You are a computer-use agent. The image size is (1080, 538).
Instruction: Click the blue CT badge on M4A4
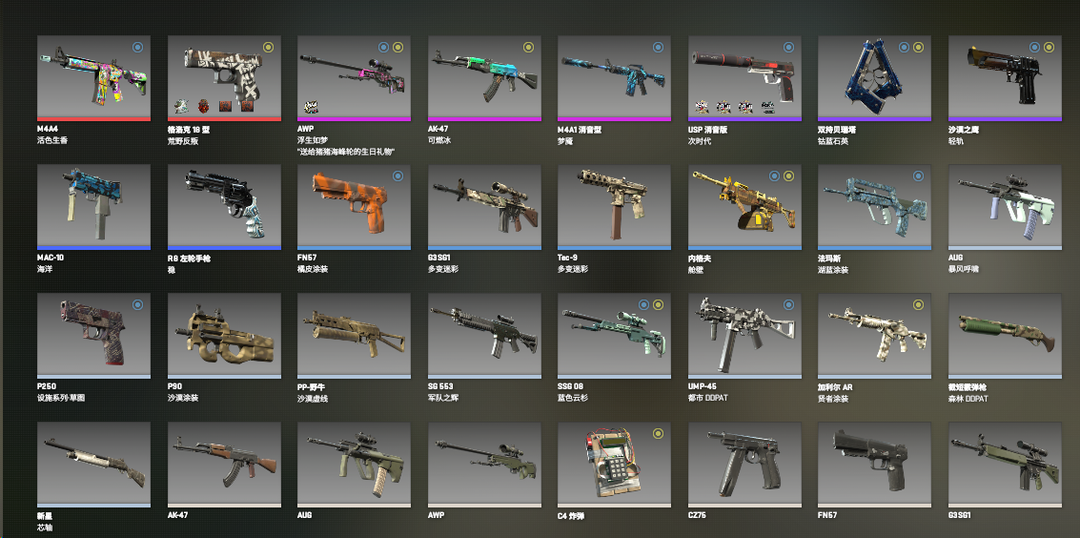pos(138,48)
